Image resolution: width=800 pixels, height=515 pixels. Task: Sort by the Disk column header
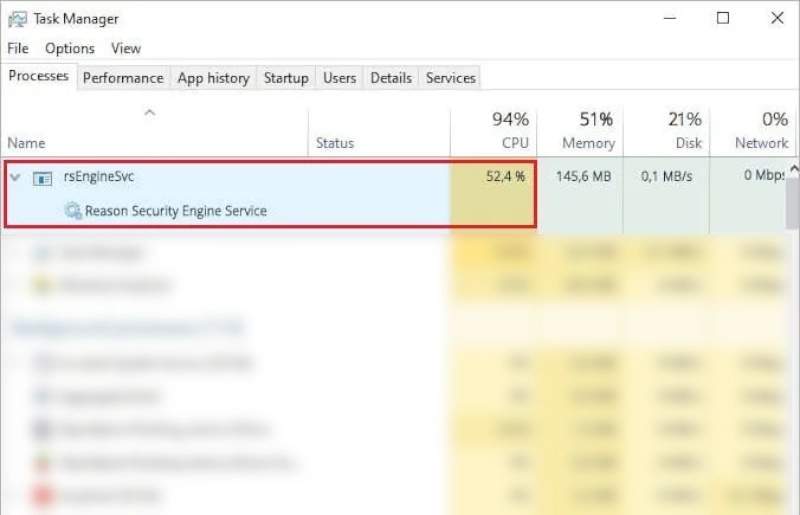666,132
